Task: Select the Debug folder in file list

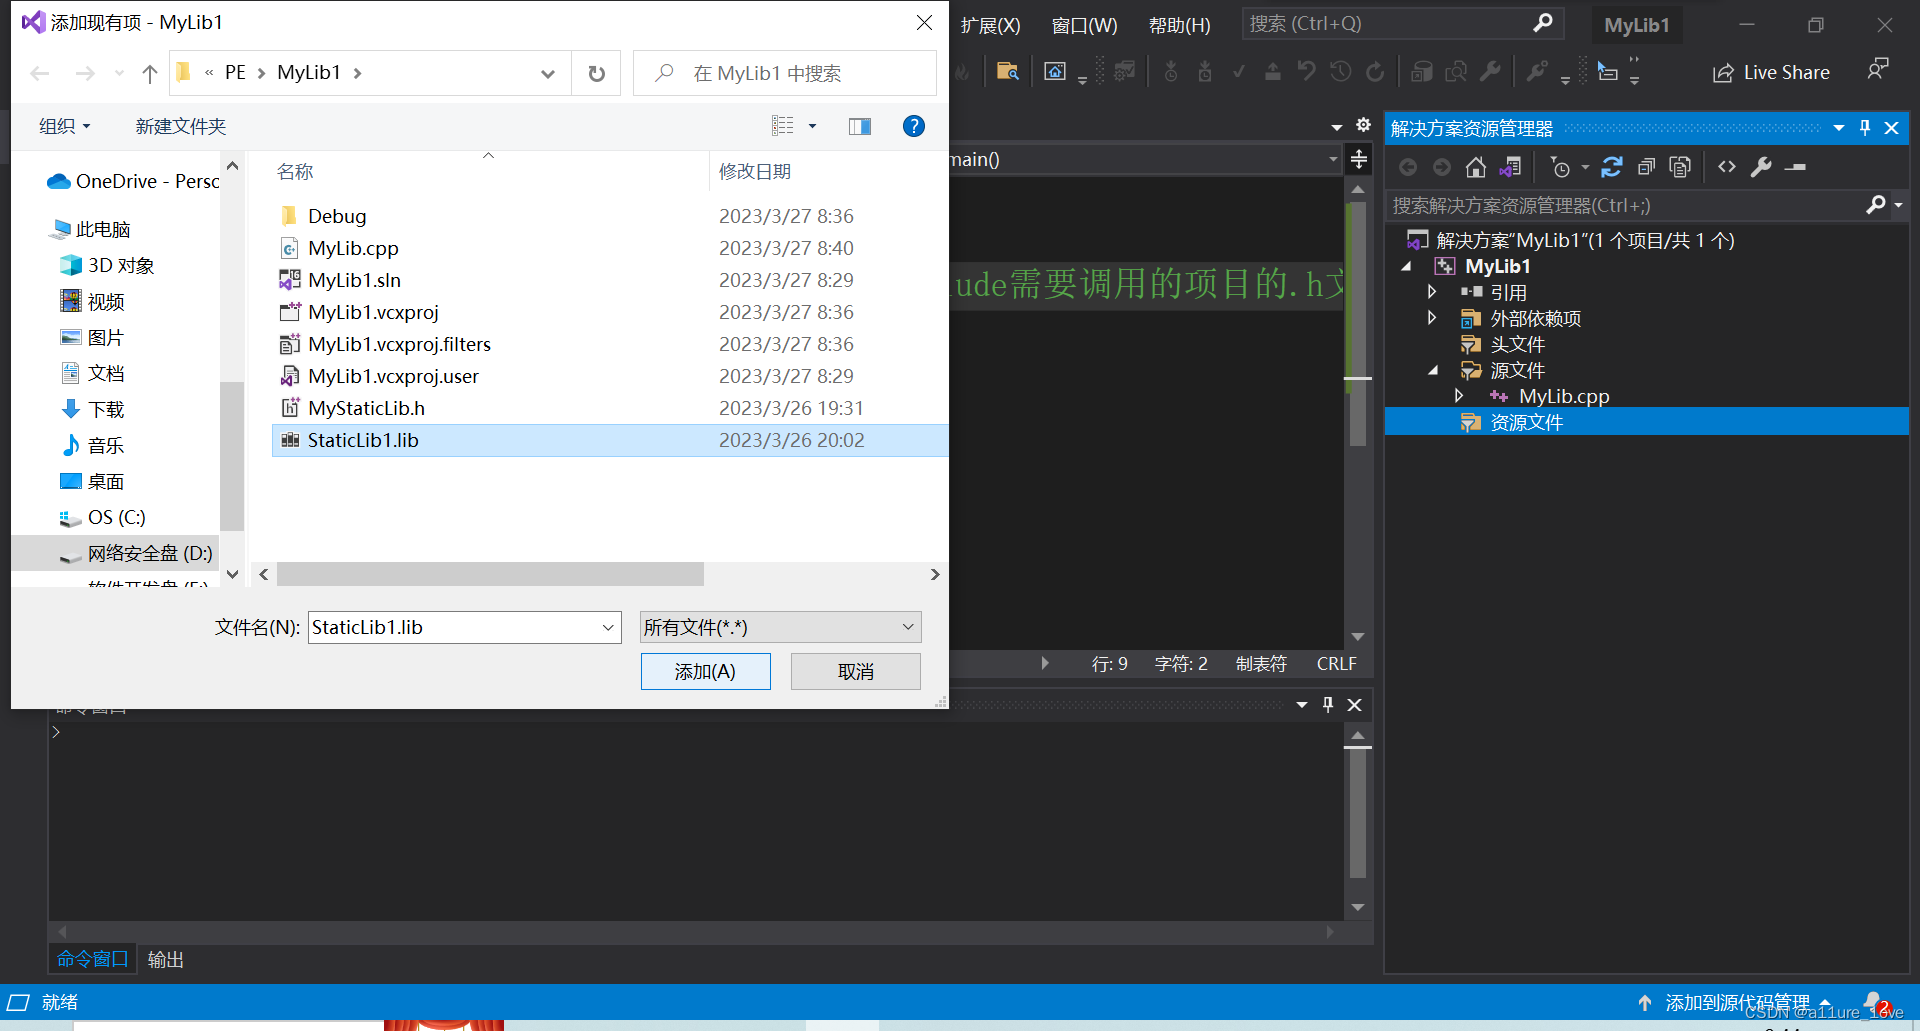Action: click(x=337, y=216)
